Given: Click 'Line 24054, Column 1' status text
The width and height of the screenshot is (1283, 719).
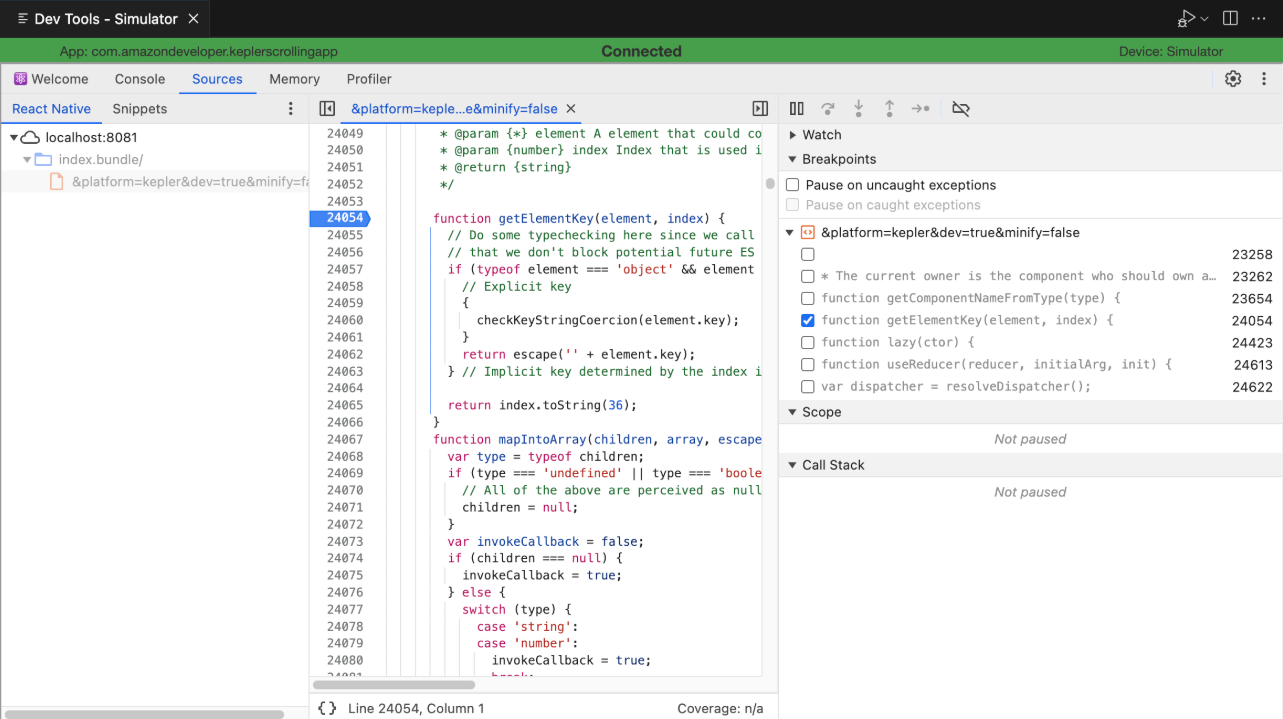Looking at the screenshot, I should pos(416,708).
